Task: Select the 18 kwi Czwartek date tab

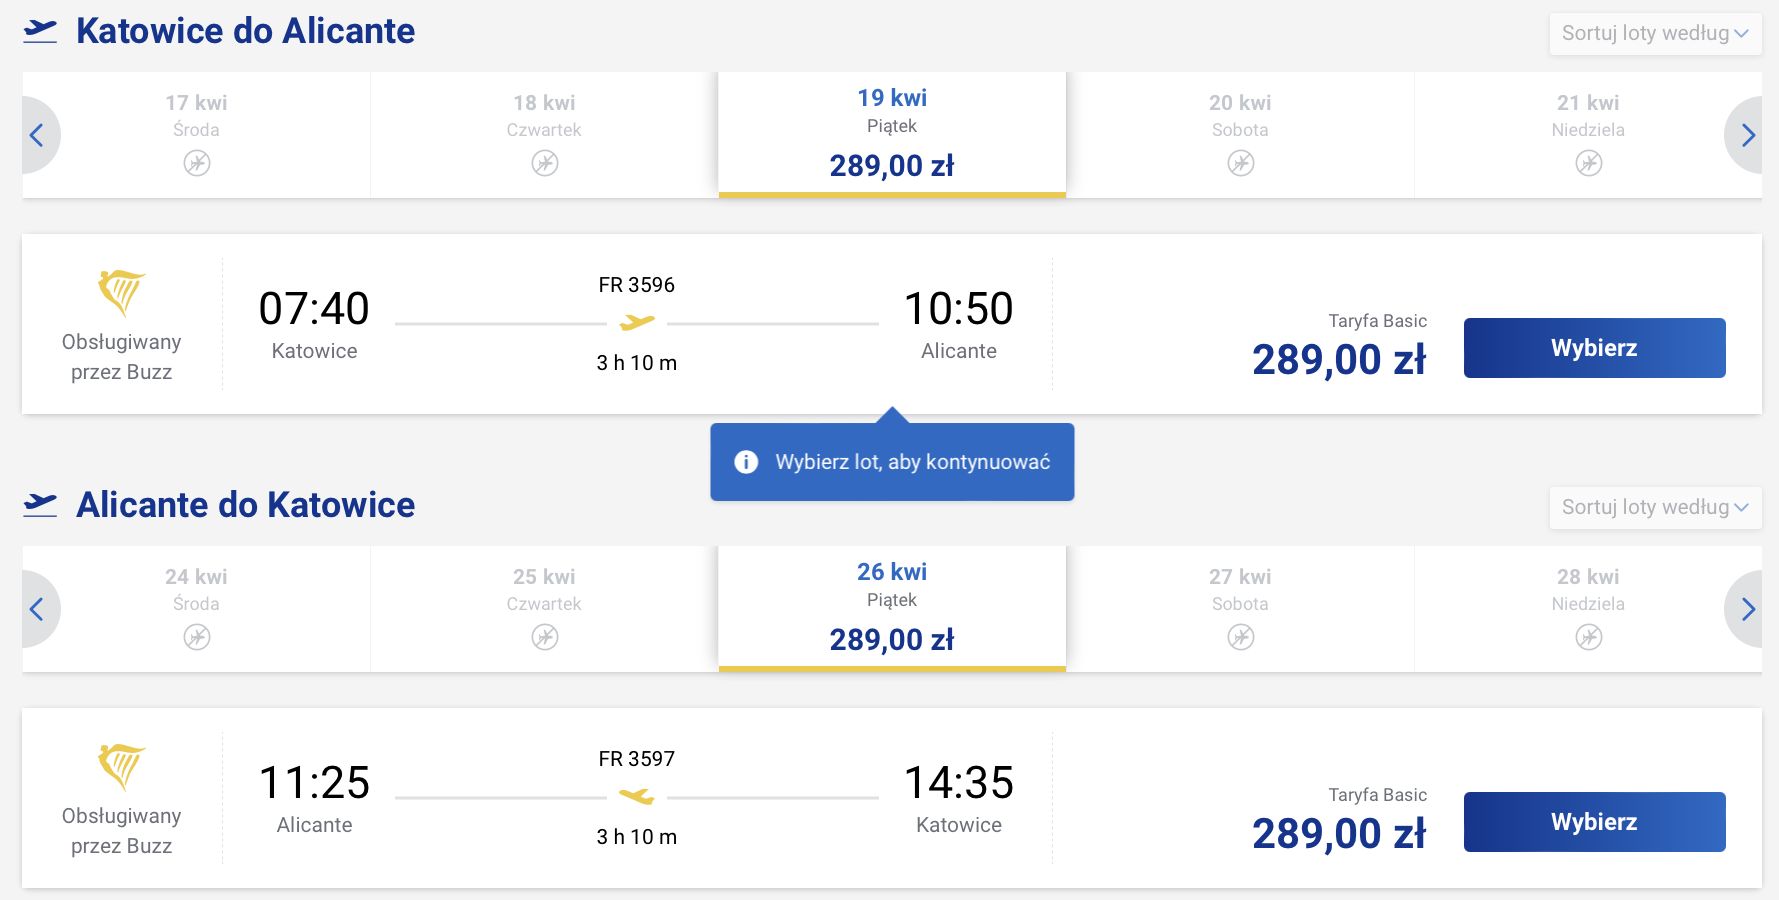Action: point(544,134)
